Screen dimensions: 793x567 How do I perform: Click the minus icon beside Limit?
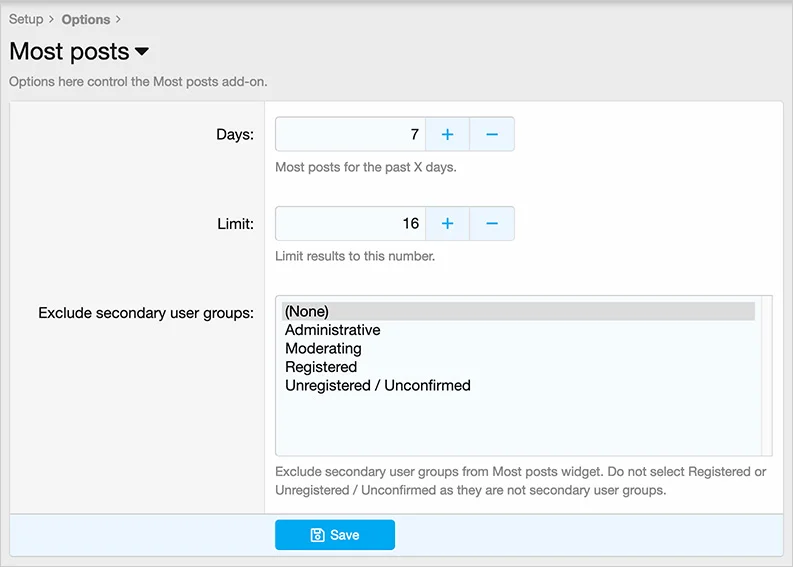[x=492, y=224]
